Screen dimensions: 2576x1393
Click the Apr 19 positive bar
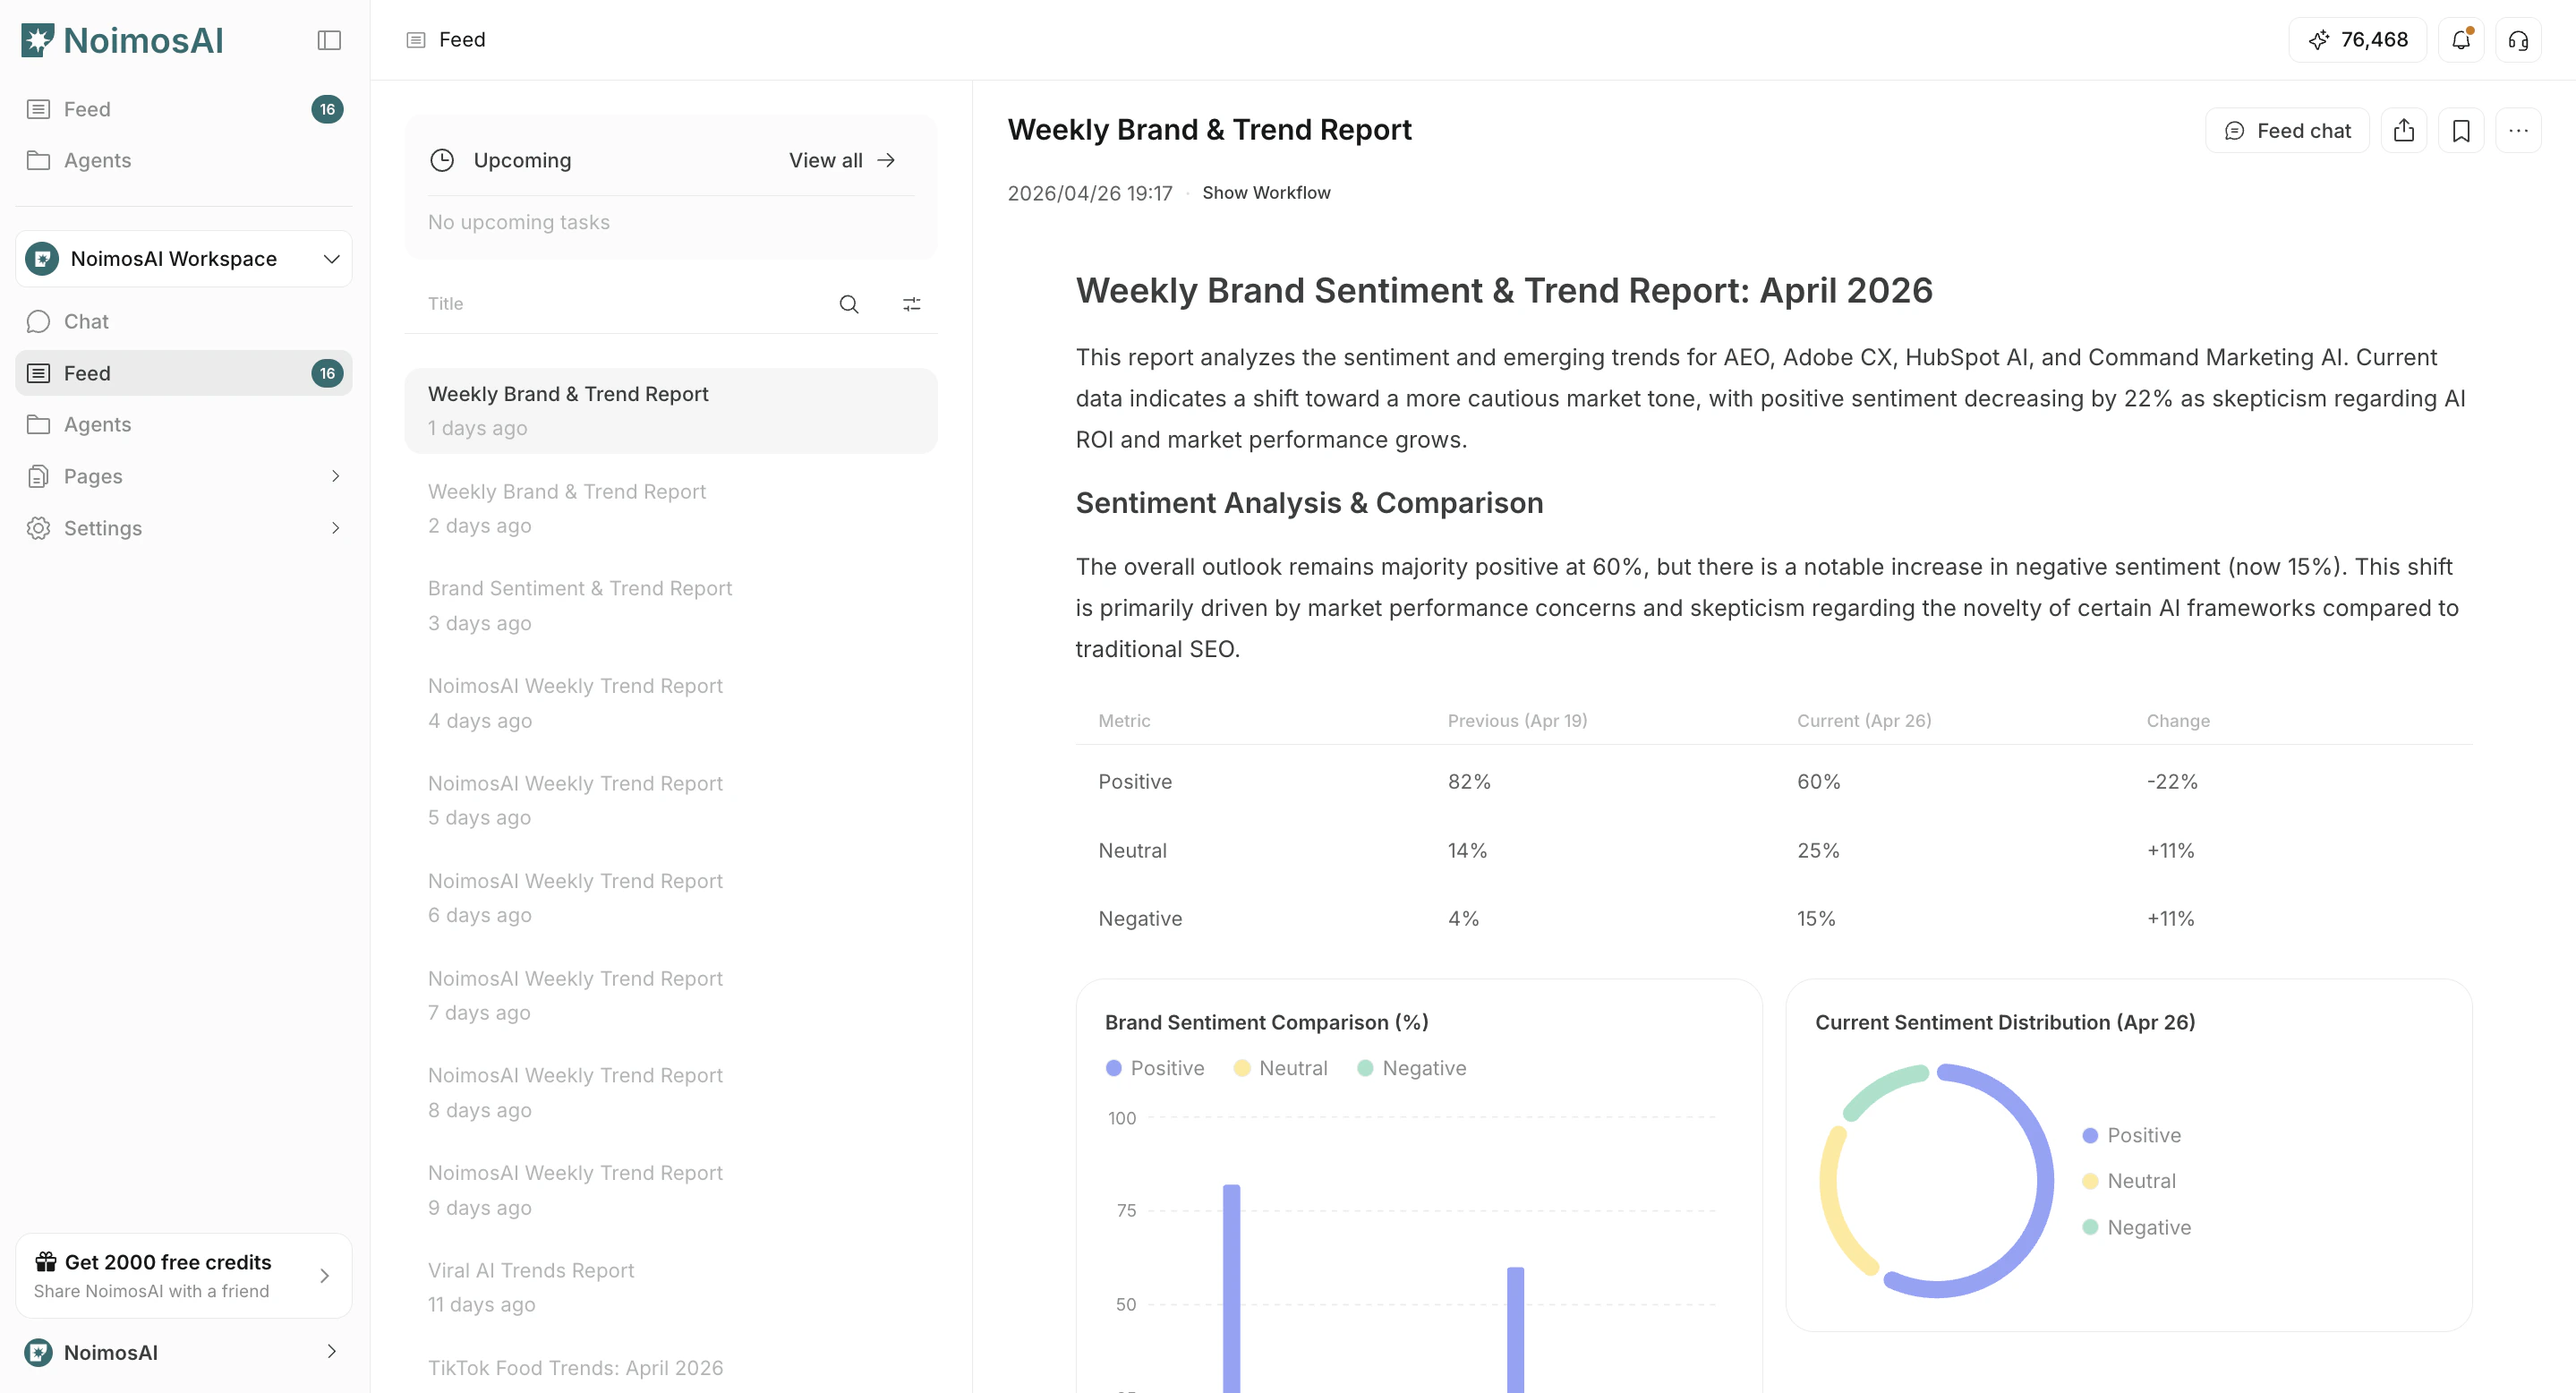tap(1232, 1288)
